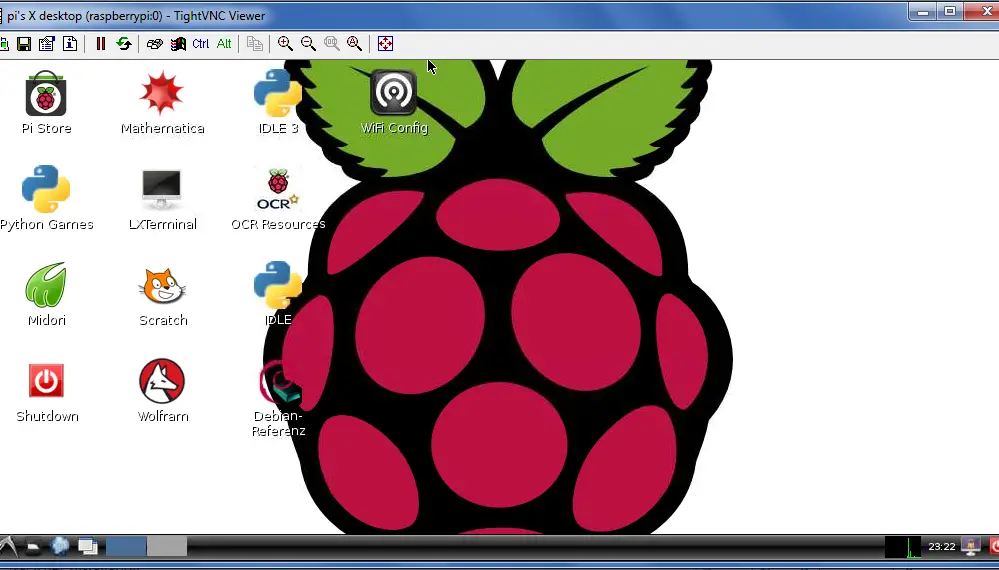Viewport: 999px width, 570px height.
Task: Click the red Shutdown desktop icon
Action: (46, 380)
